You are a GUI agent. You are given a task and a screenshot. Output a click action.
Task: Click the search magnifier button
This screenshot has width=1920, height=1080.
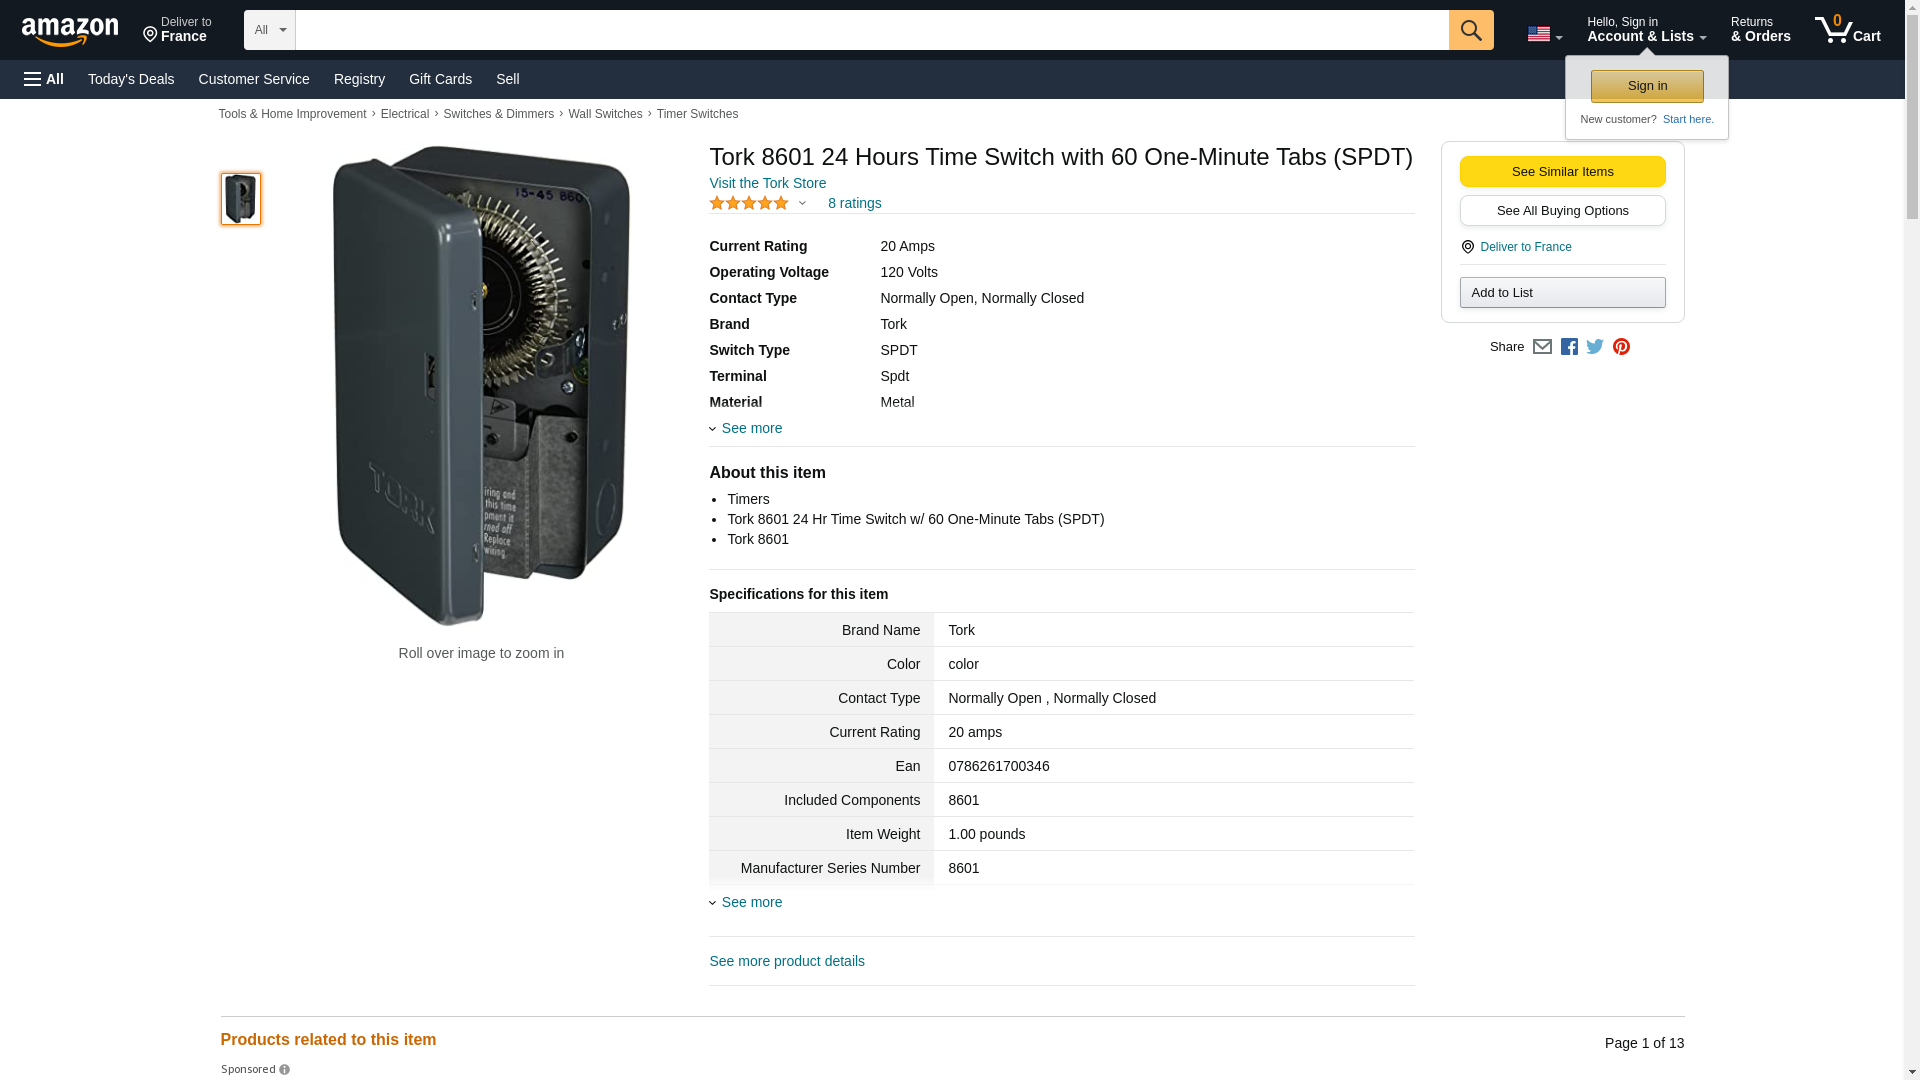pos(1470,30)
